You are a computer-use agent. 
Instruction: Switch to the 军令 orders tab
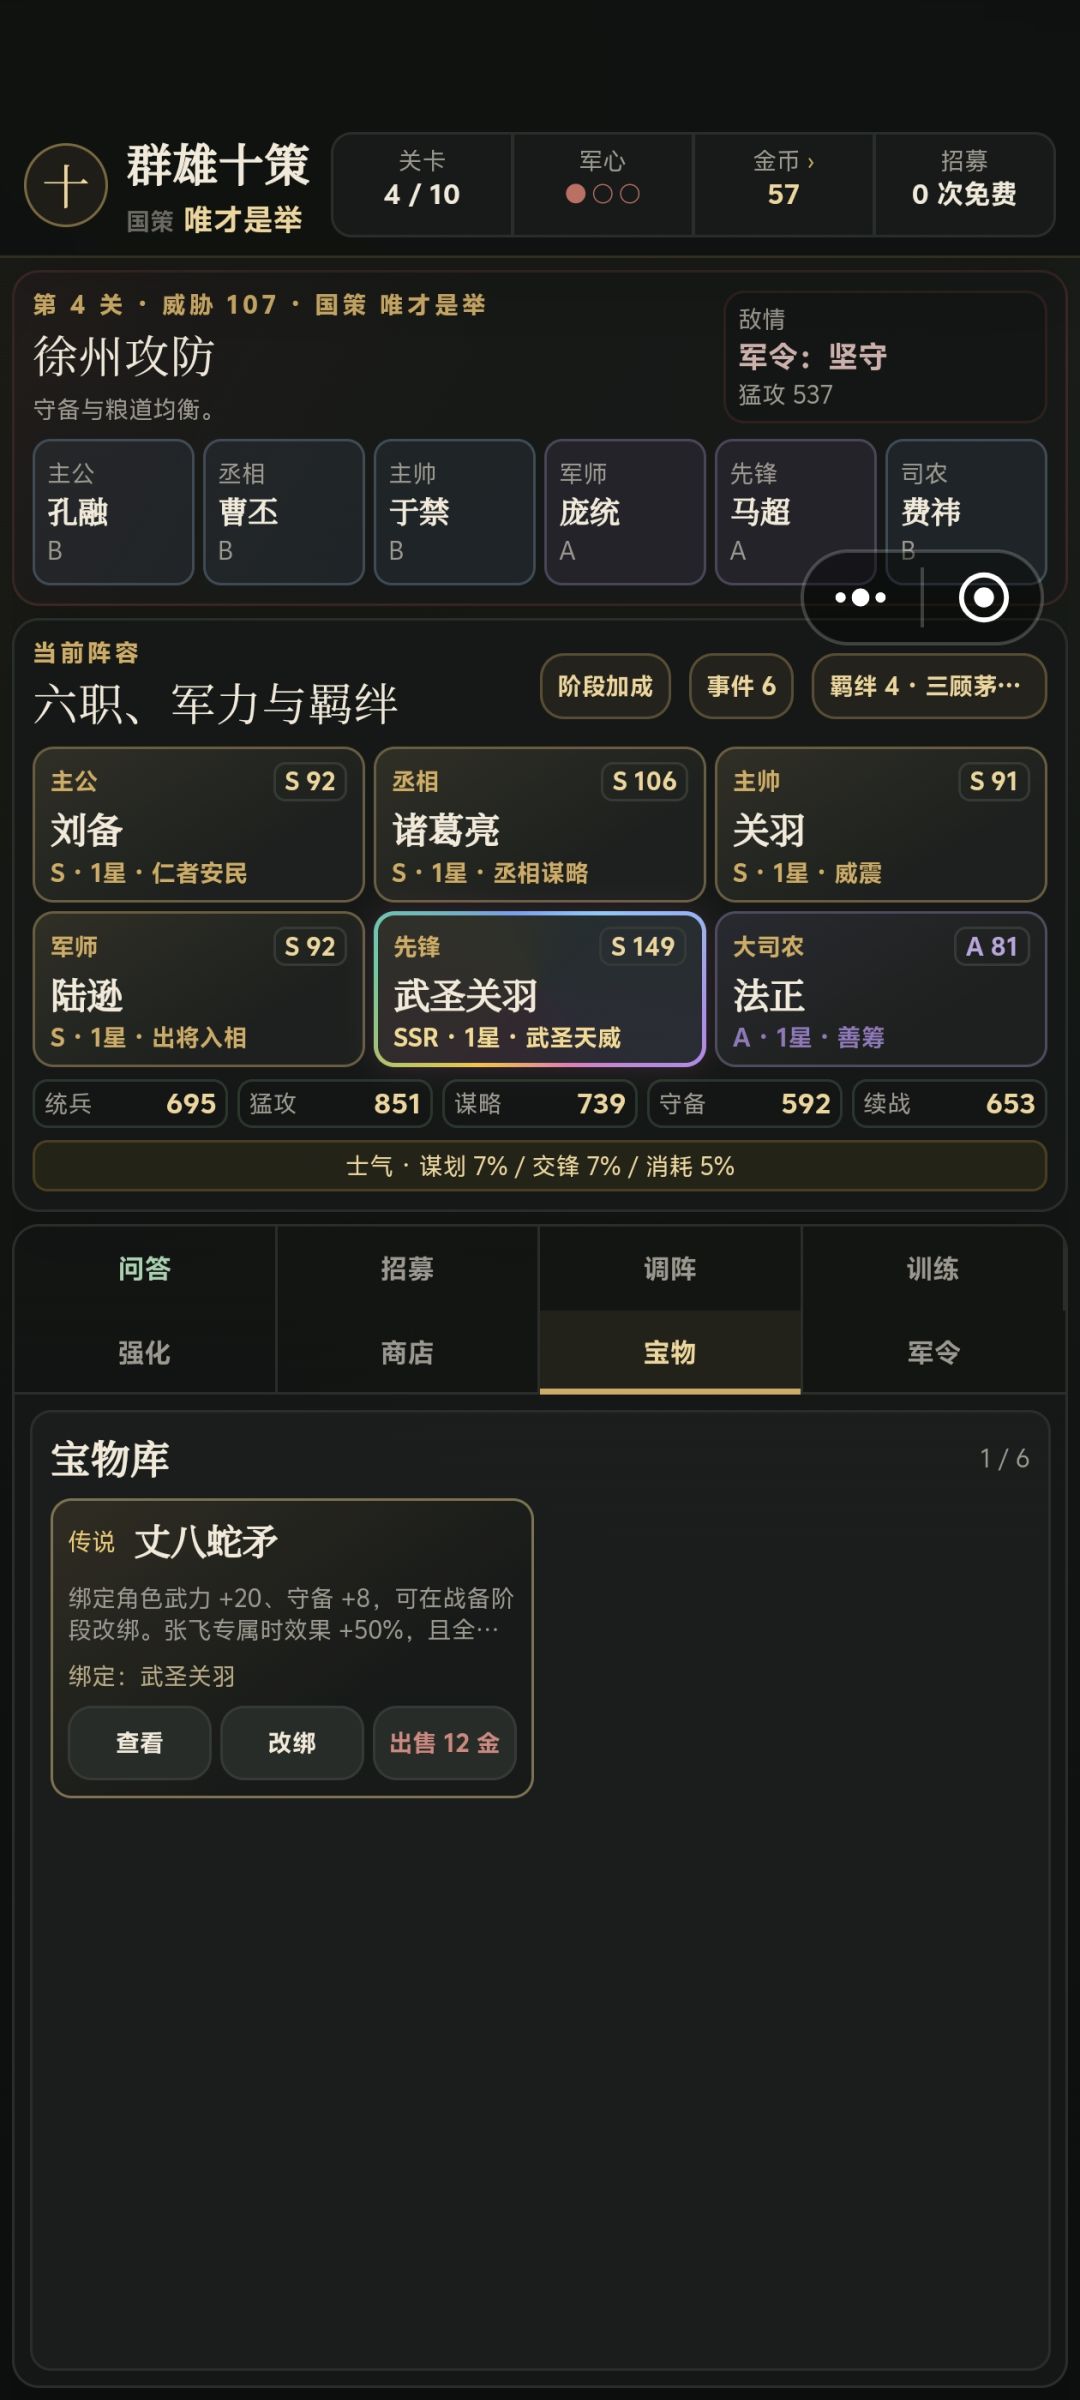[933, 1352]
